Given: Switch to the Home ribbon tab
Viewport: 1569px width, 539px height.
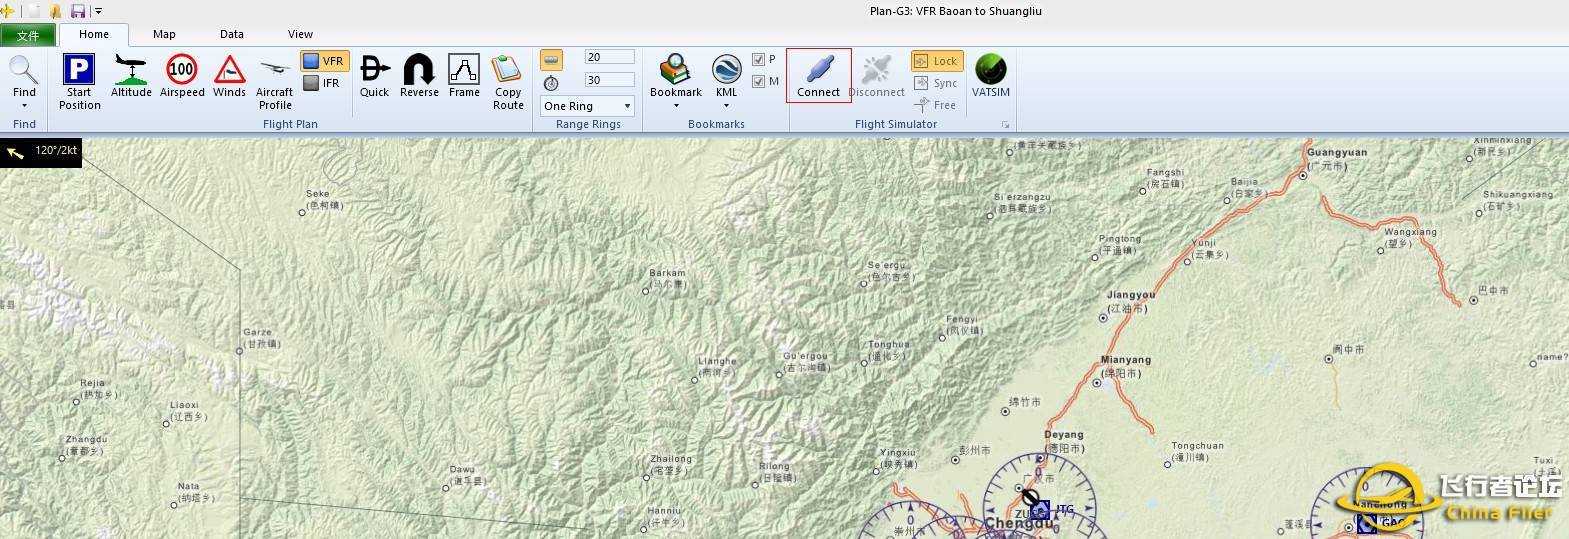Looking at the screenshot, I should (94, 34).
